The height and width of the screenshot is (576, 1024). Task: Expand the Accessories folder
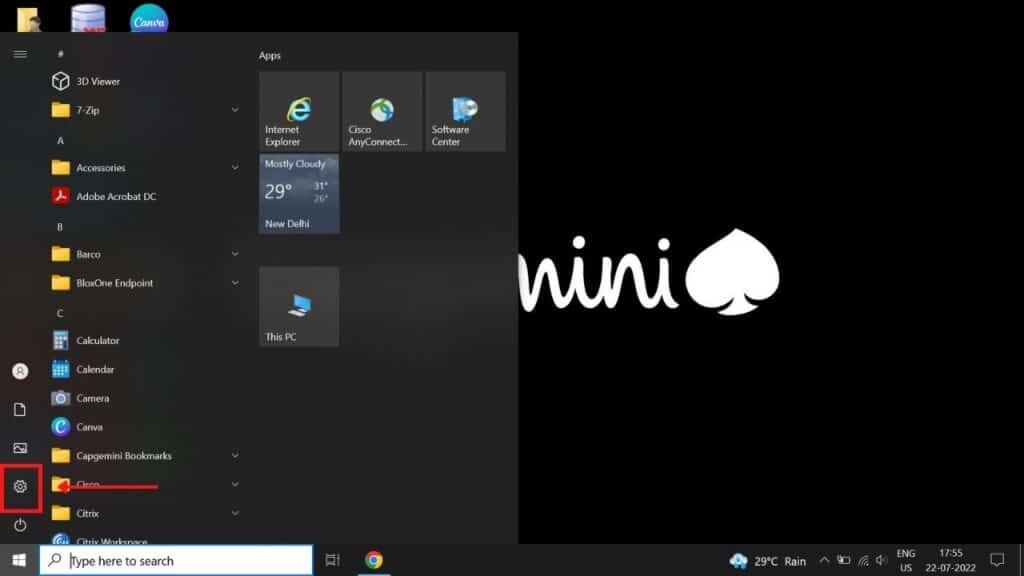pos(235,168)
